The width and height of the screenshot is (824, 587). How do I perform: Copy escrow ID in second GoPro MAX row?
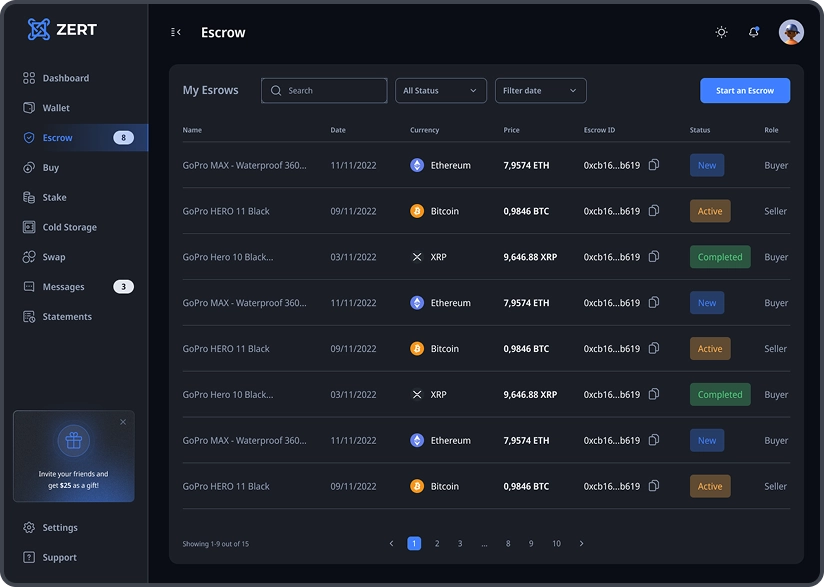click(x=654, y=302)
